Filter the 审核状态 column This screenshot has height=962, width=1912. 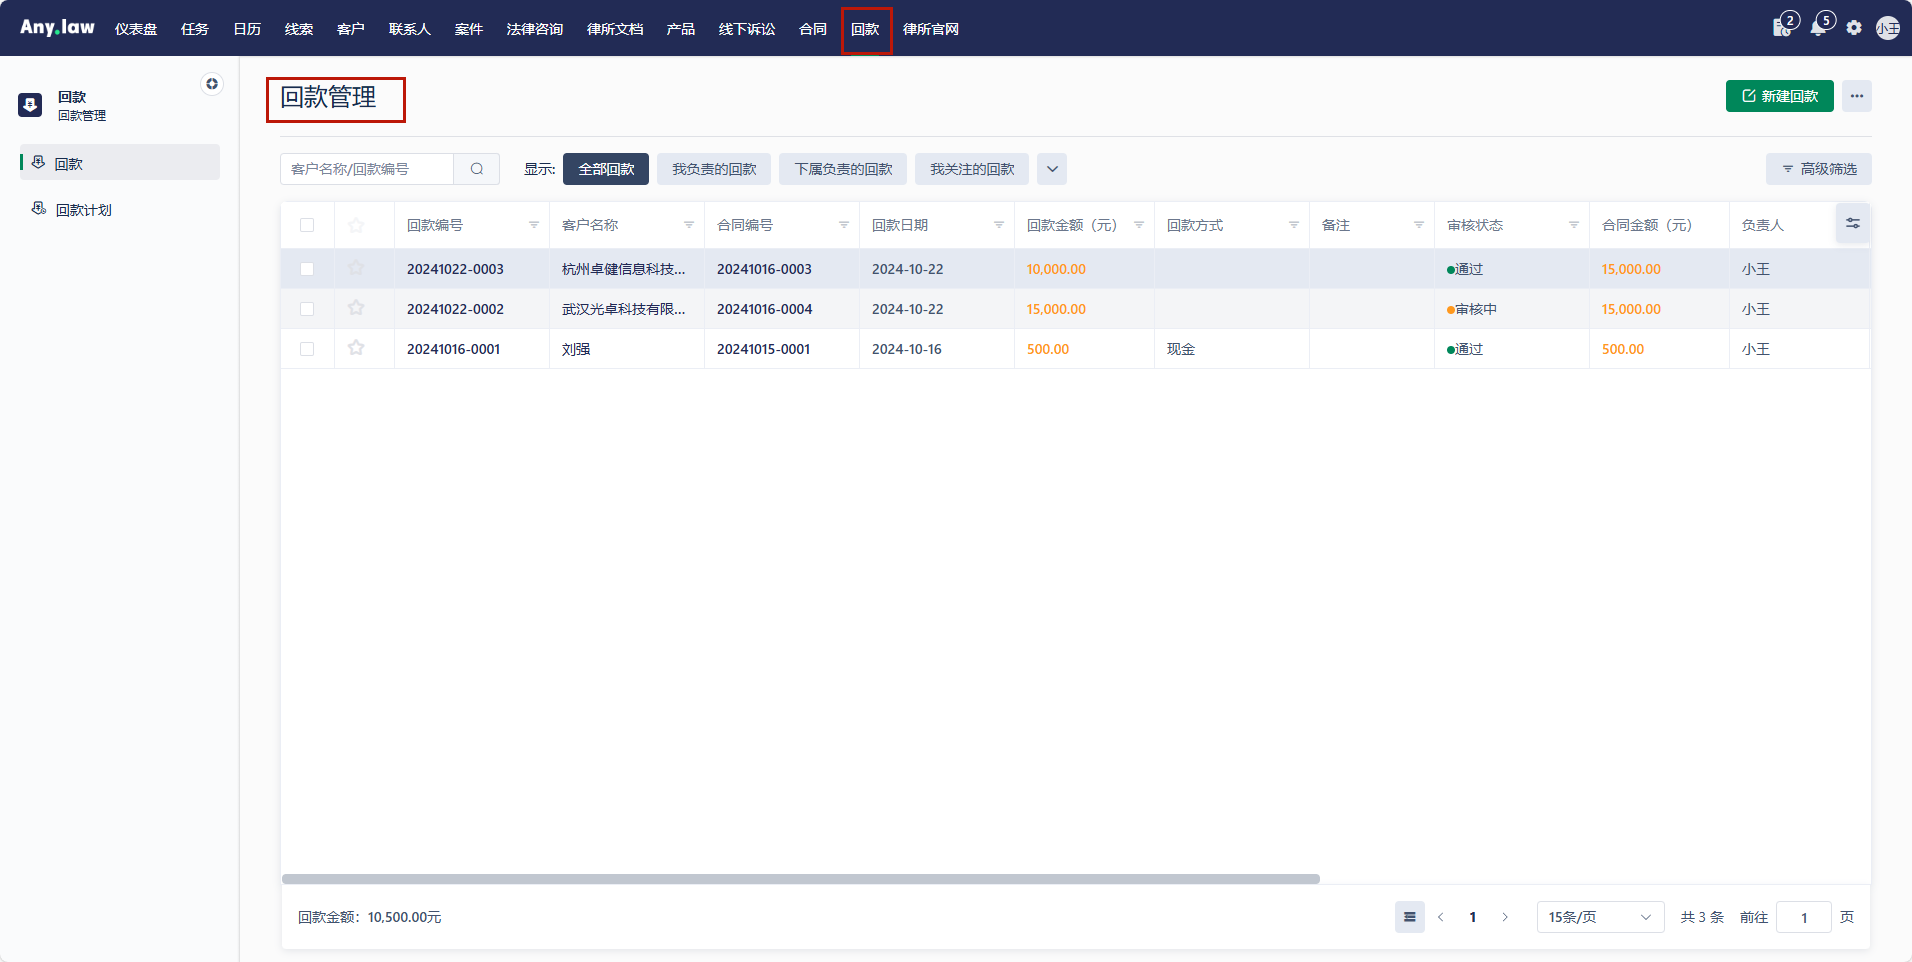[x=1574, y=225]
